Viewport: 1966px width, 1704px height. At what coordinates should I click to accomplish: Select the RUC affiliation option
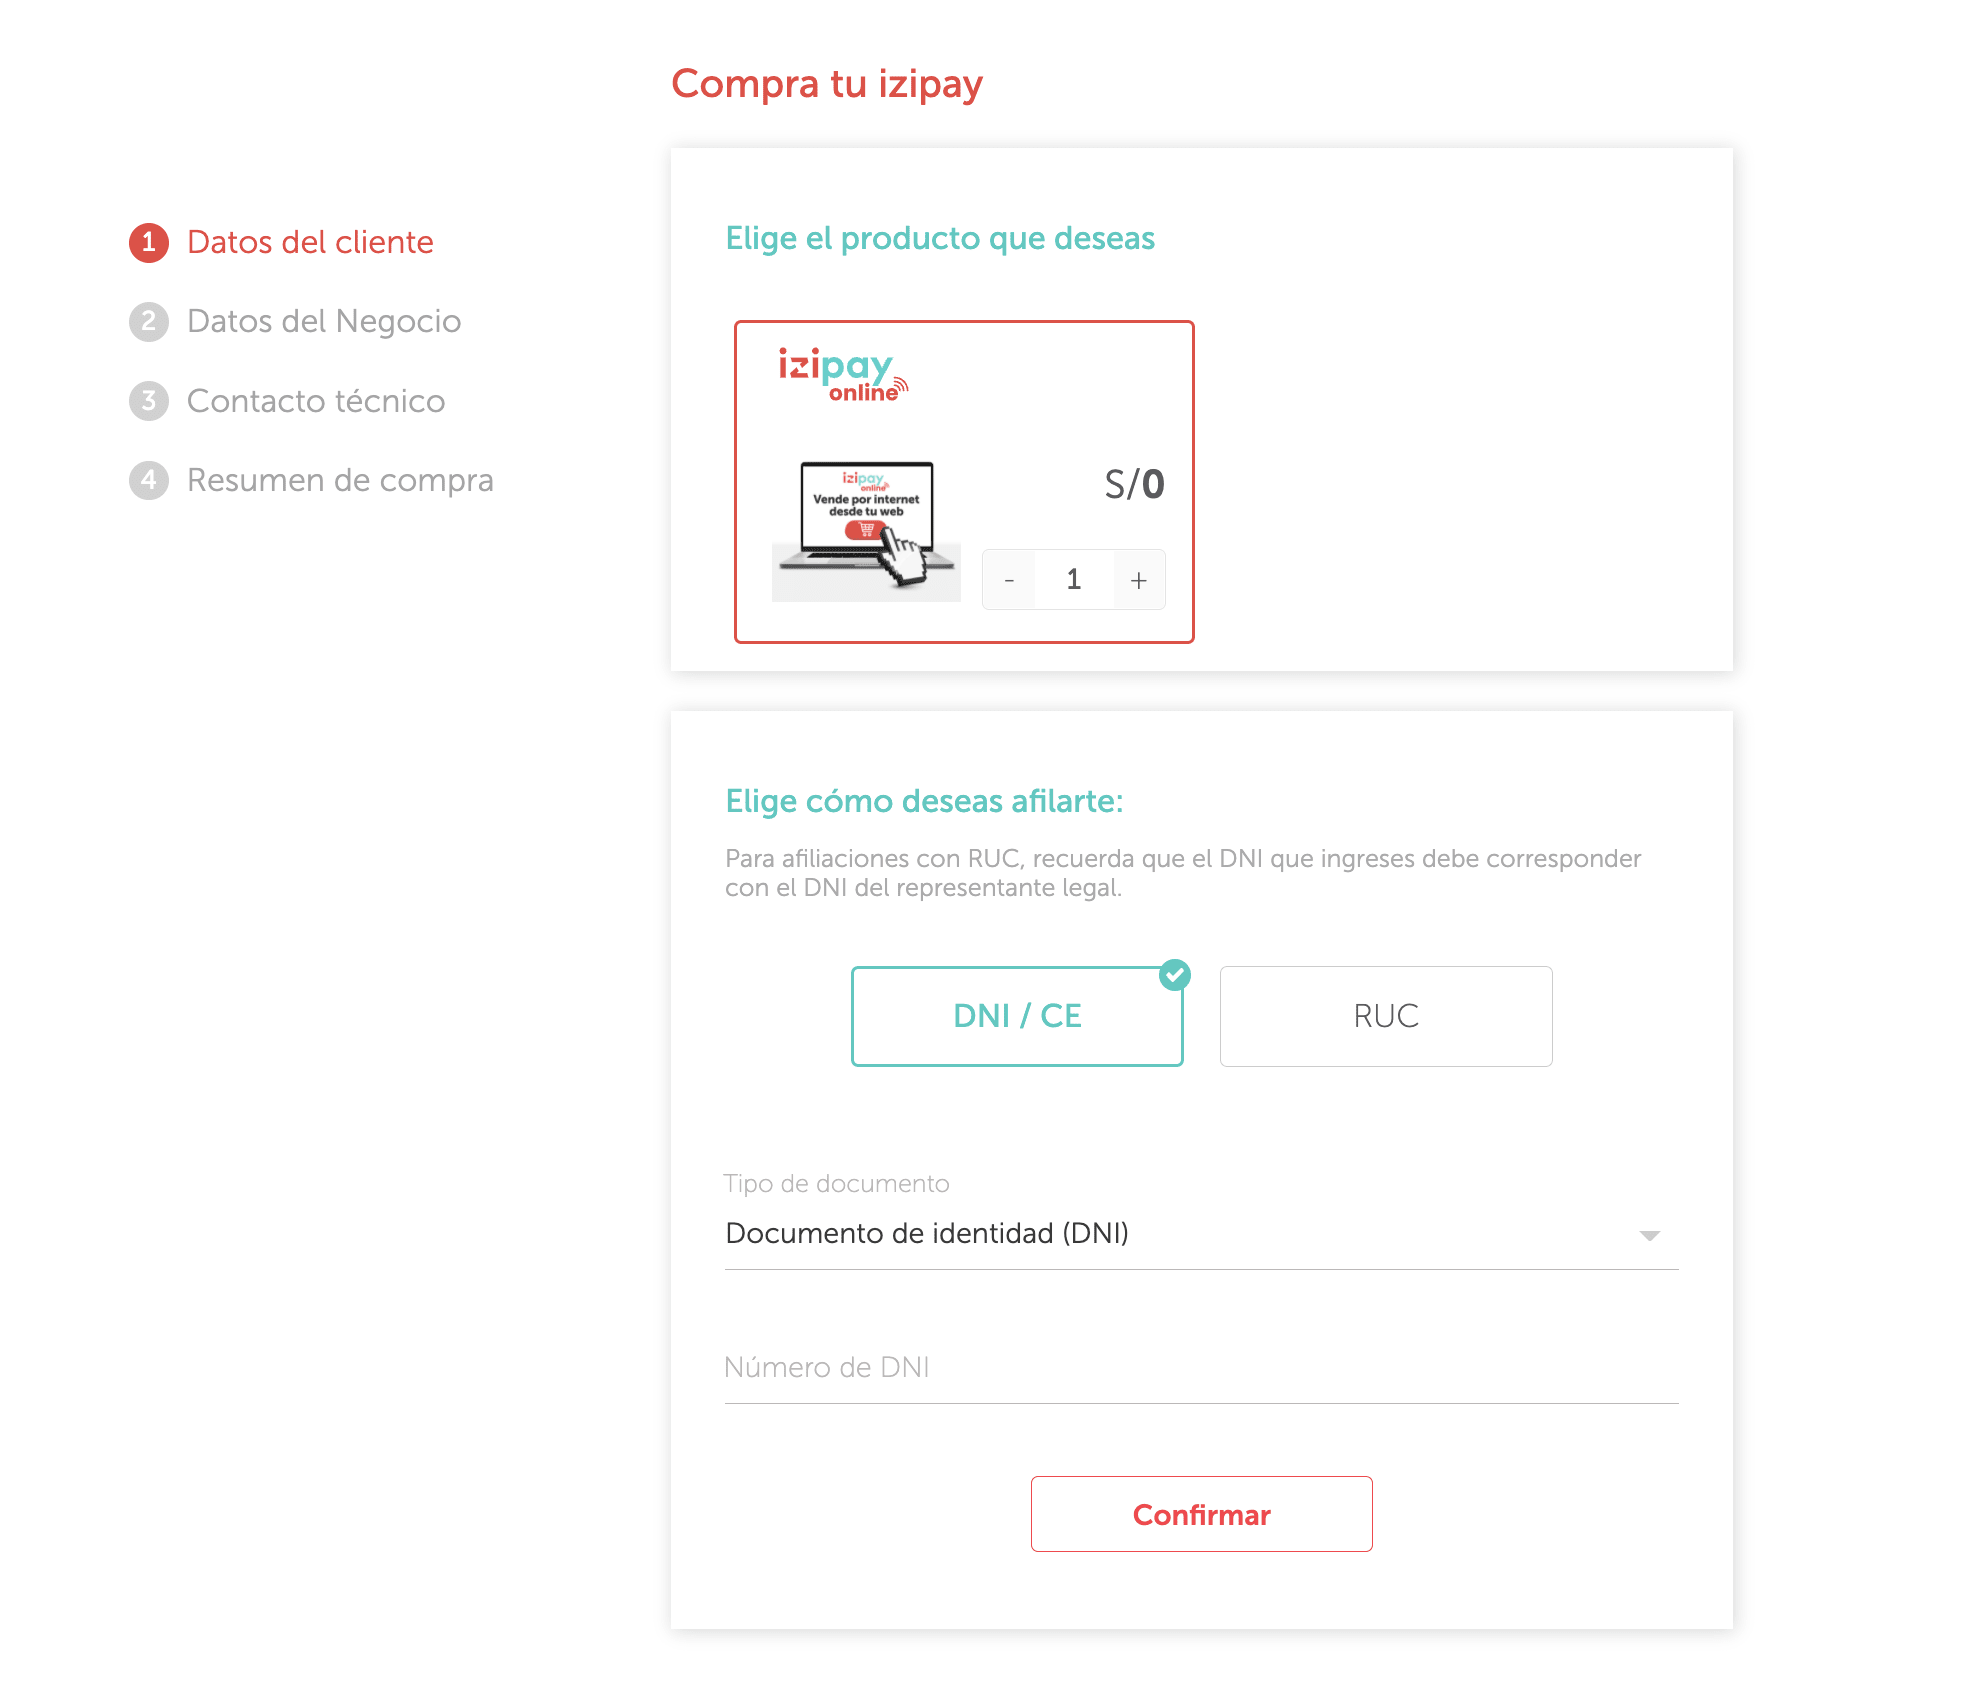pyautogui.click(x=1386, y=1016)
